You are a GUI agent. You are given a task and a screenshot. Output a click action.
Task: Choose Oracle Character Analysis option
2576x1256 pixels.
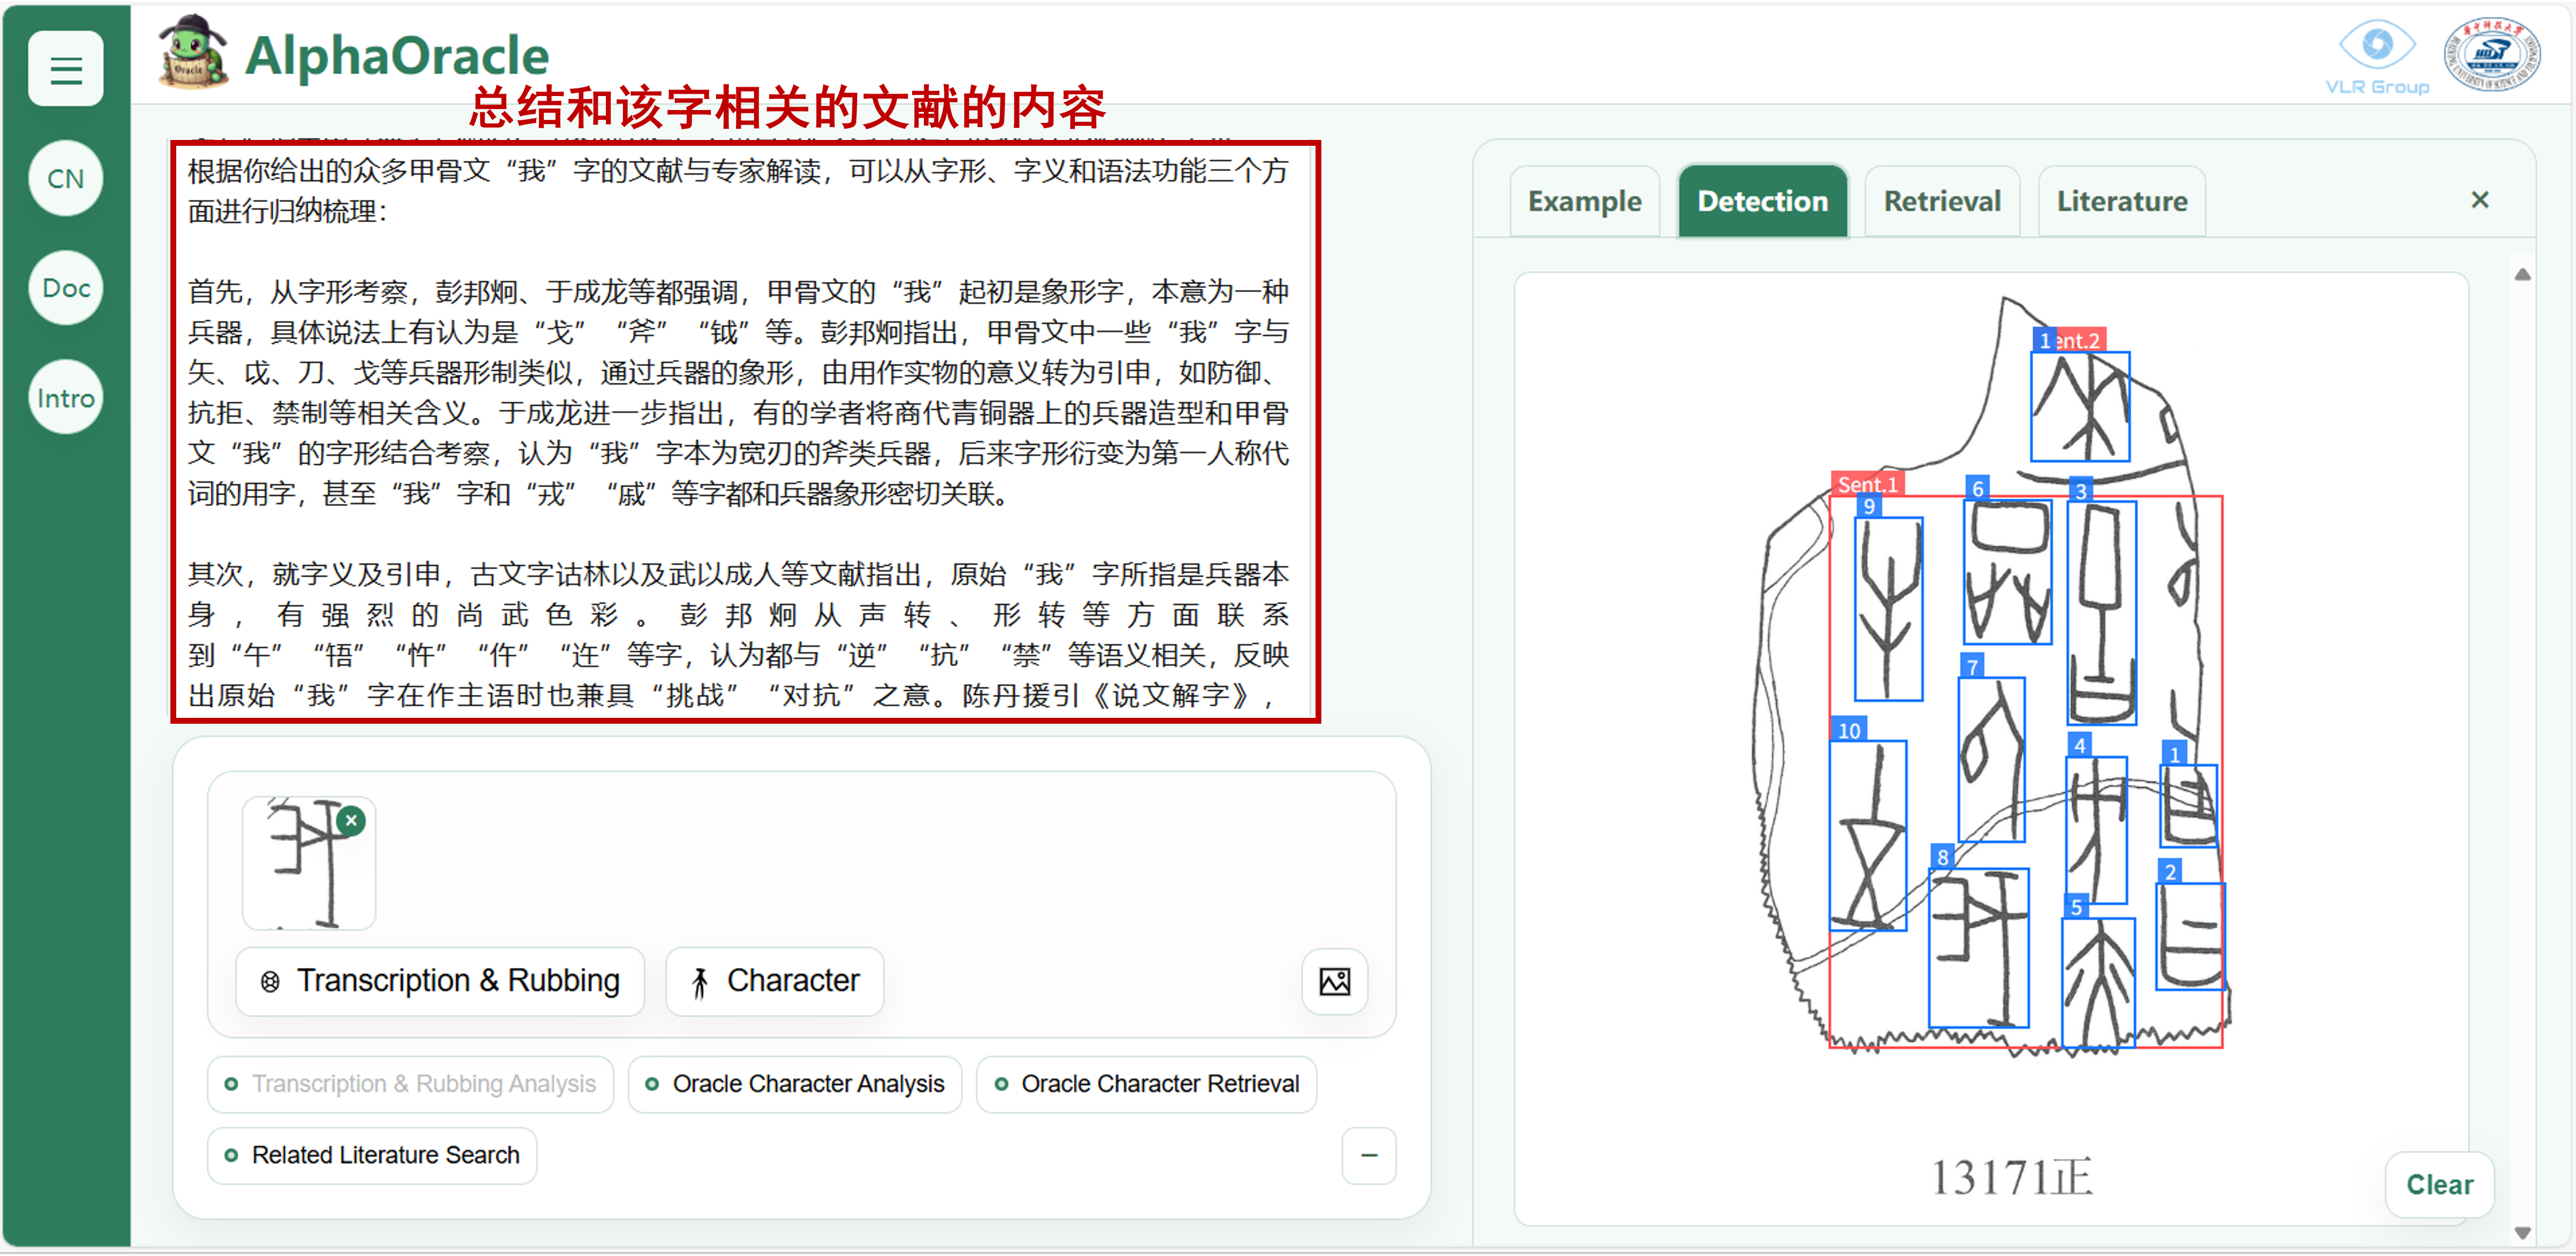coord(795,1084)
